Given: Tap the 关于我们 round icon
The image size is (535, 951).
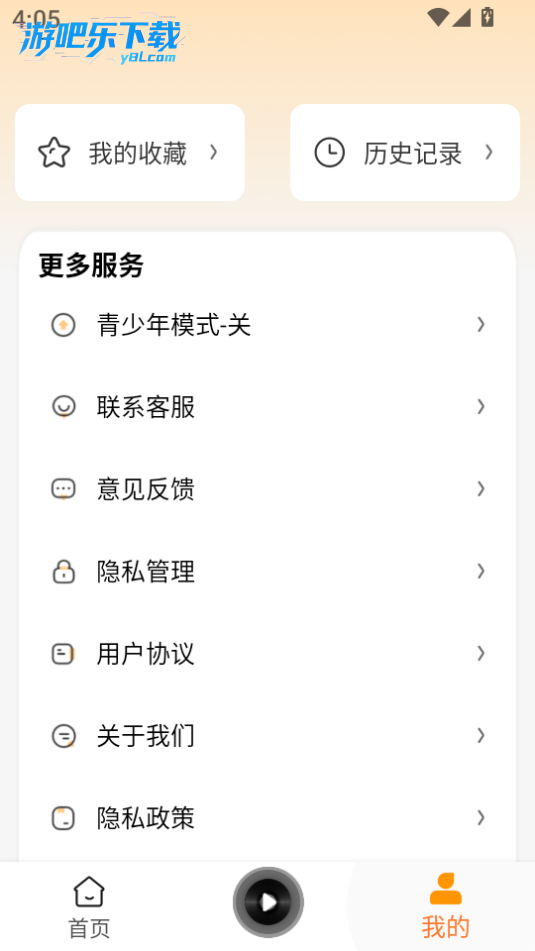Looking at the screenshot, I should pyautogui.click(x=63, y=736).
